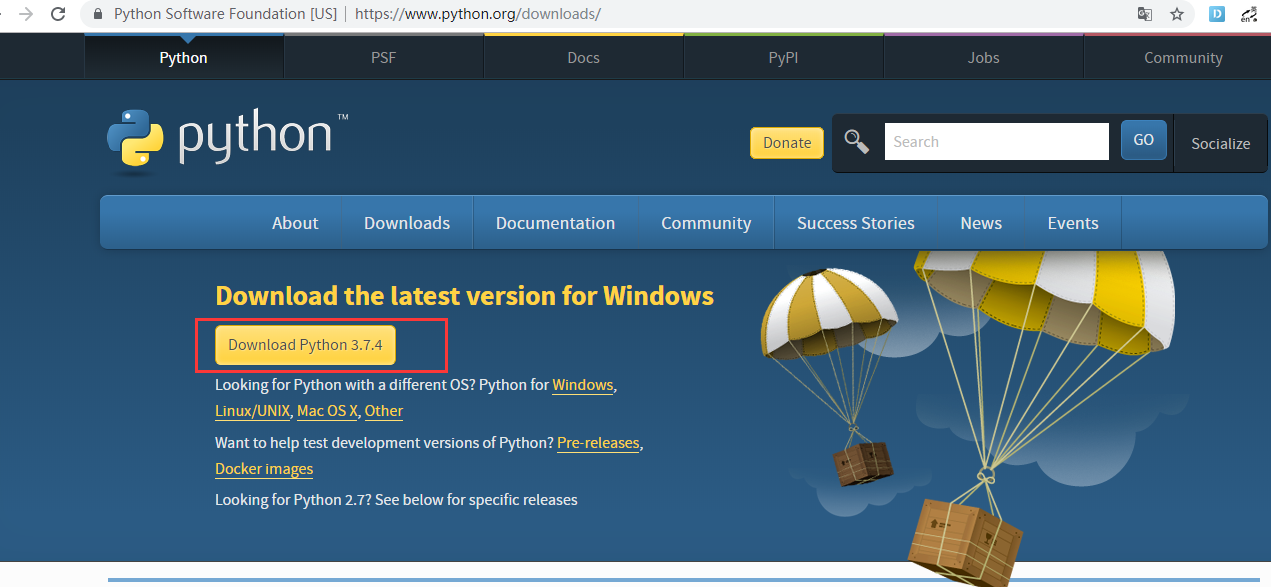Open the top-bar Community tab

click(1183, 58)
